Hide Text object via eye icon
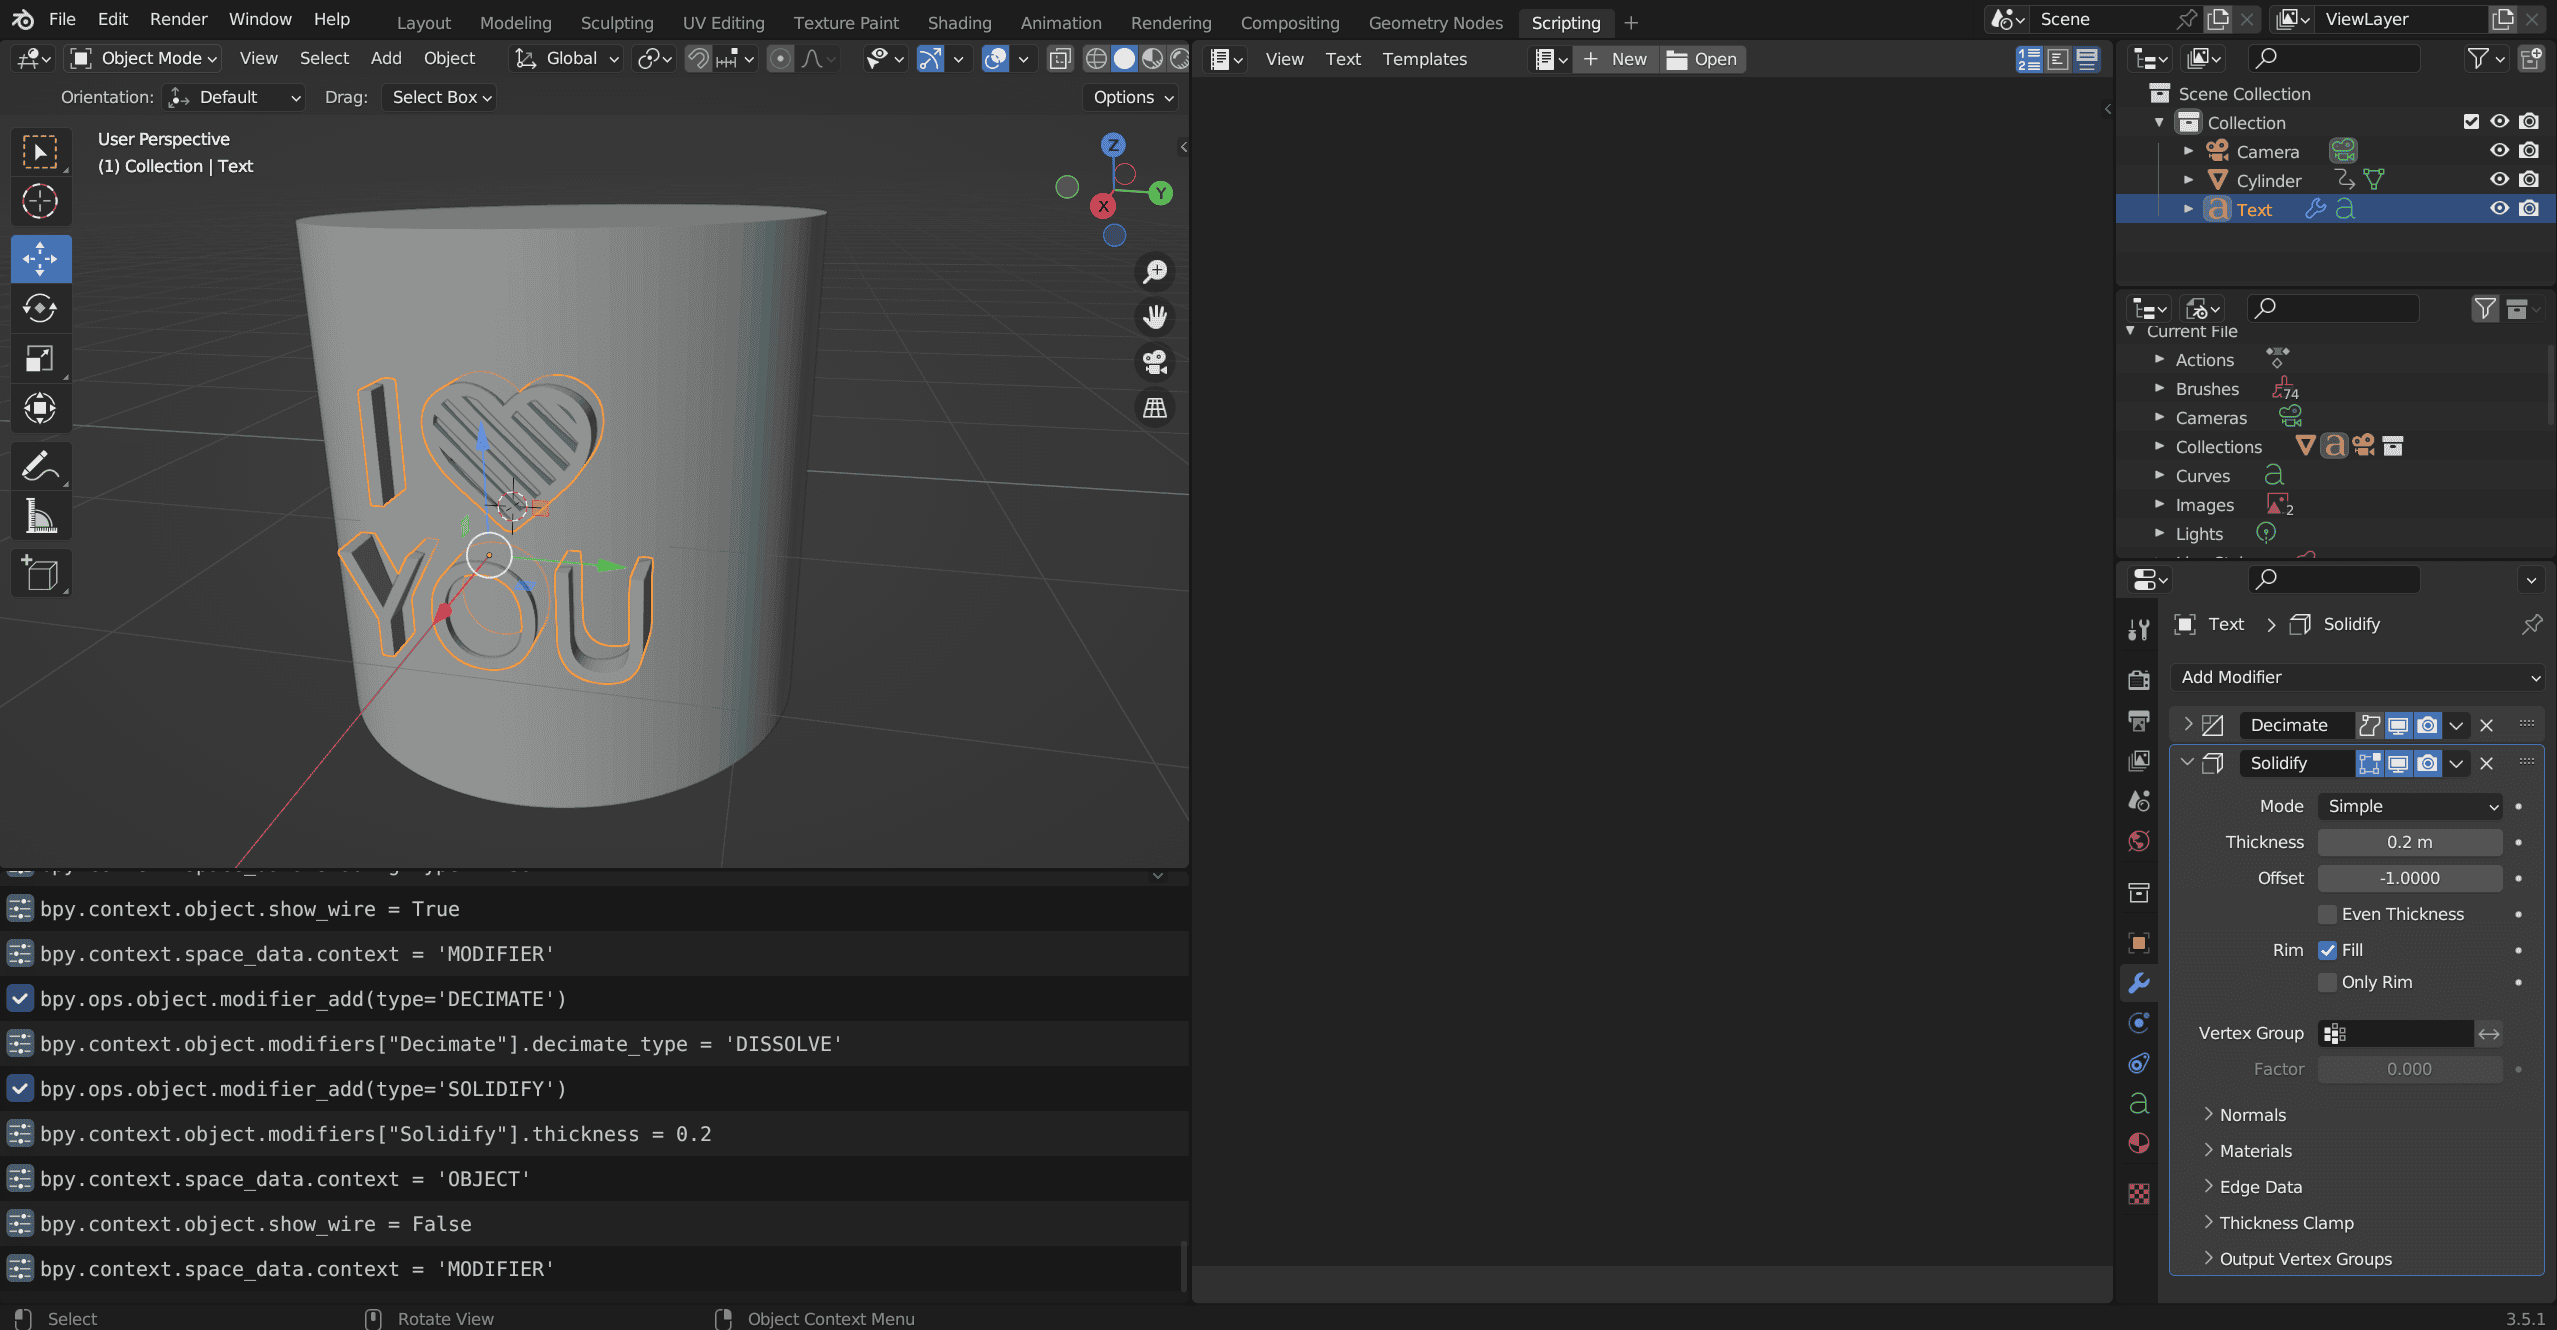This screenshot has height=1330, width=2557. 2499,209
